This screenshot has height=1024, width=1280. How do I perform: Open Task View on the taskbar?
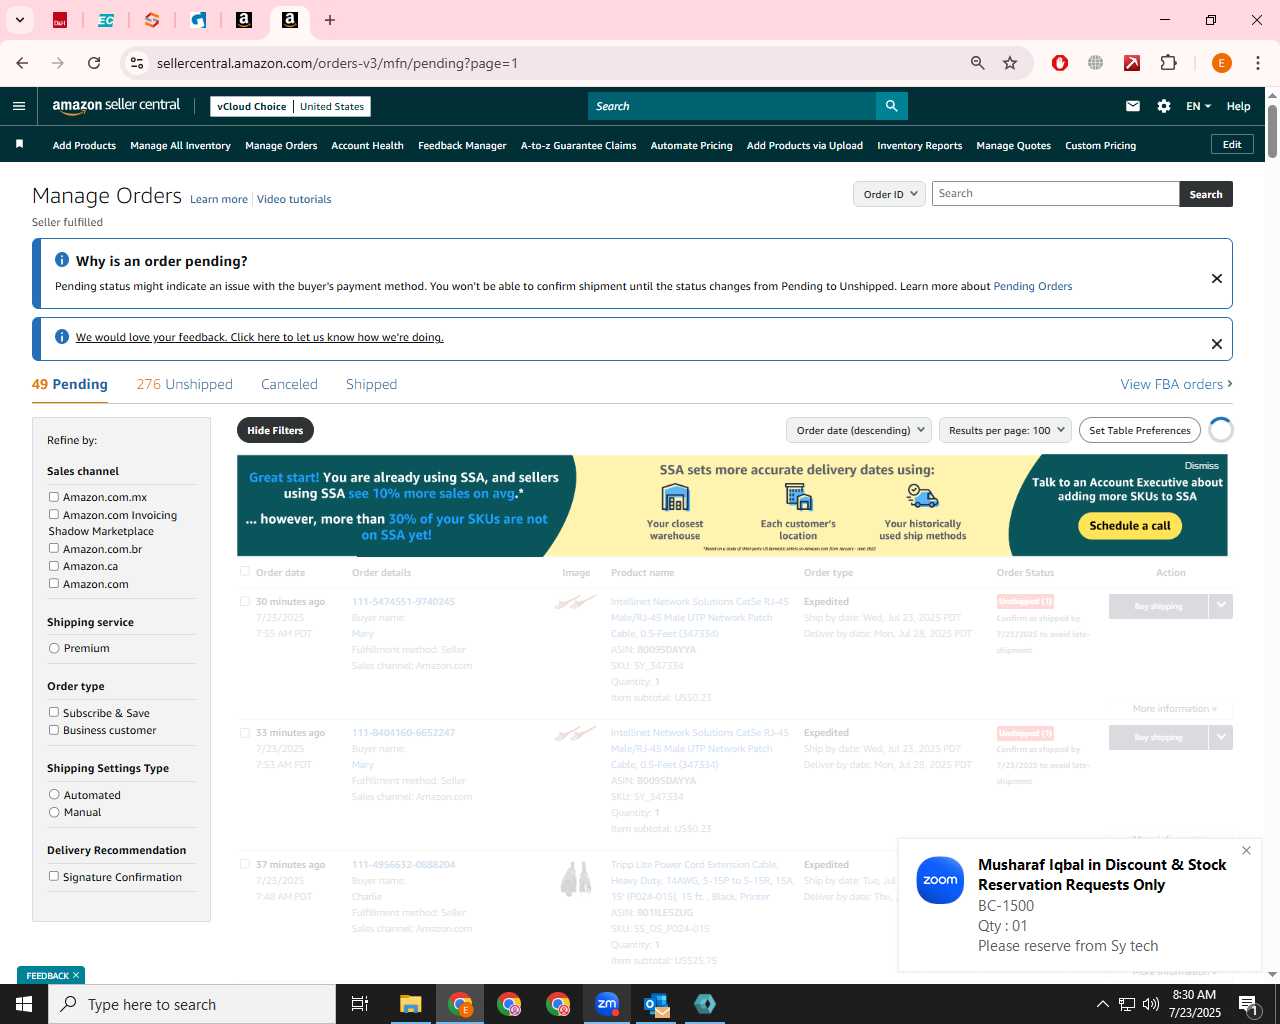pos(360,1004)
